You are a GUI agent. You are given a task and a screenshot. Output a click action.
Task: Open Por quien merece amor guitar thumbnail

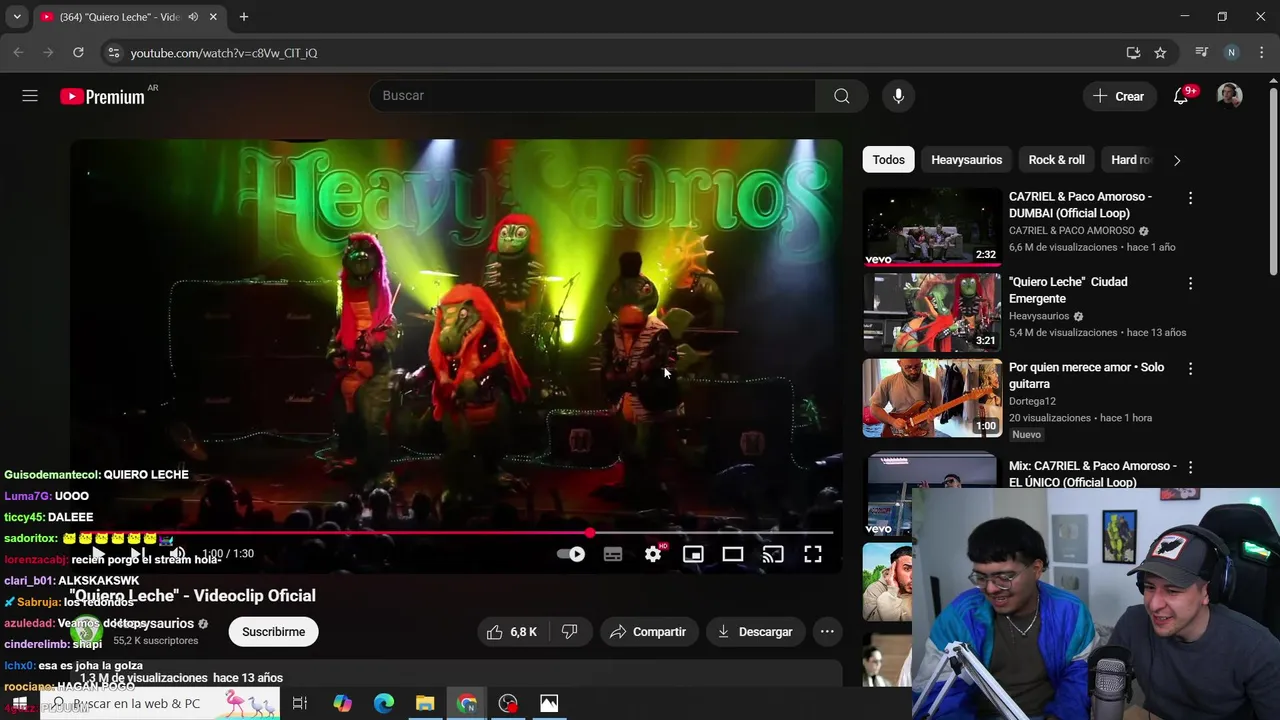pos(932,398)
